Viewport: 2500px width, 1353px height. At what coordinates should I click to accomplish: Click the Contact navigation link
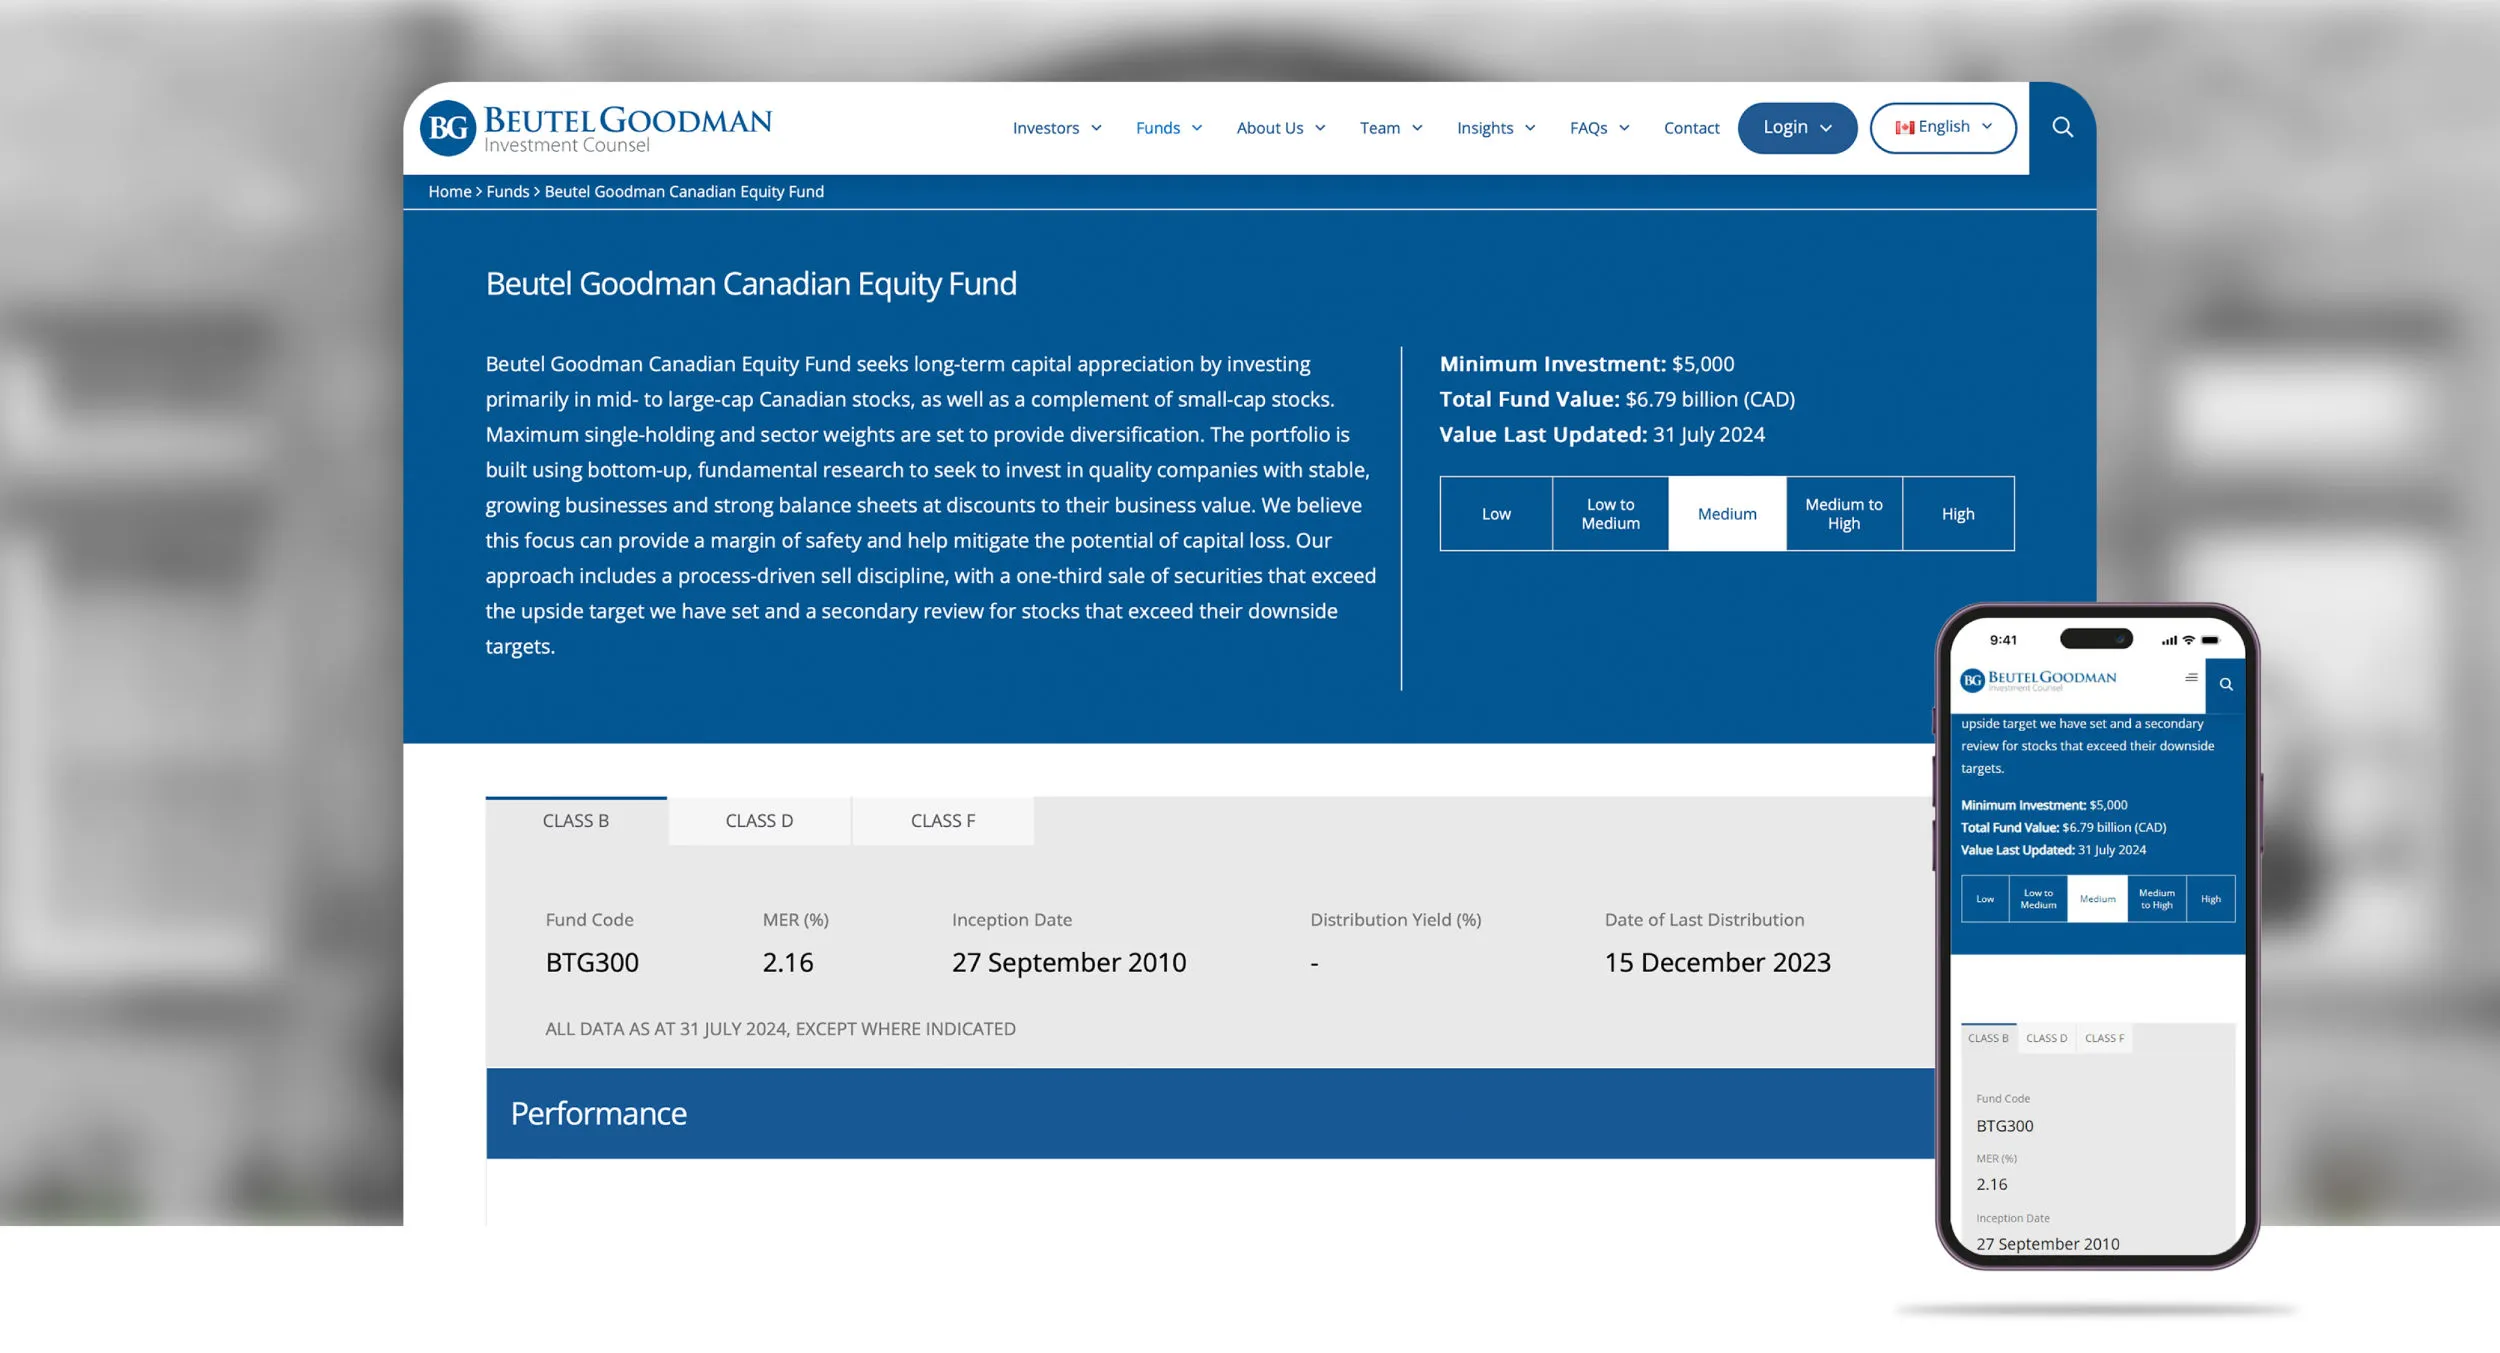coord(1691,128)
